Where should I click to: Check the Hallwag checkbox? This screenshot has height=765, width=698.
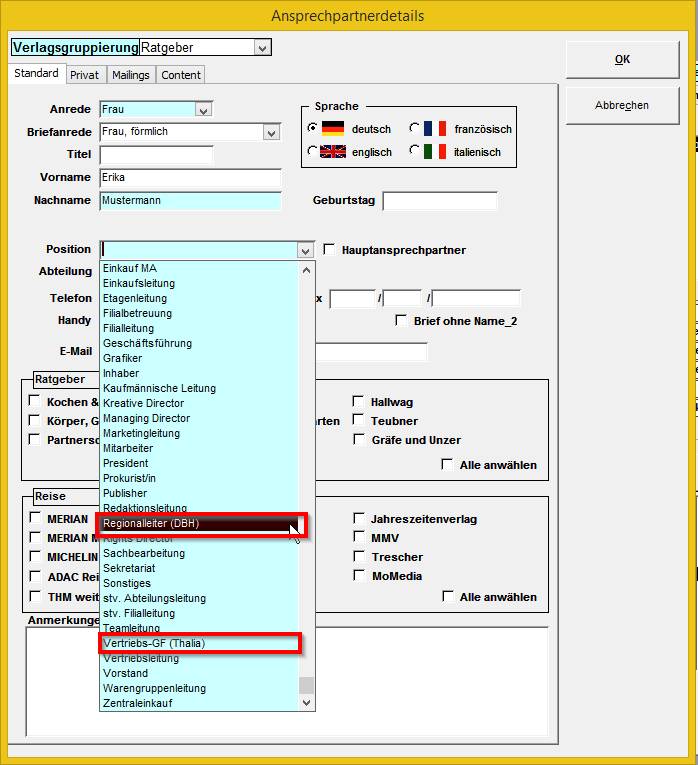359,402
